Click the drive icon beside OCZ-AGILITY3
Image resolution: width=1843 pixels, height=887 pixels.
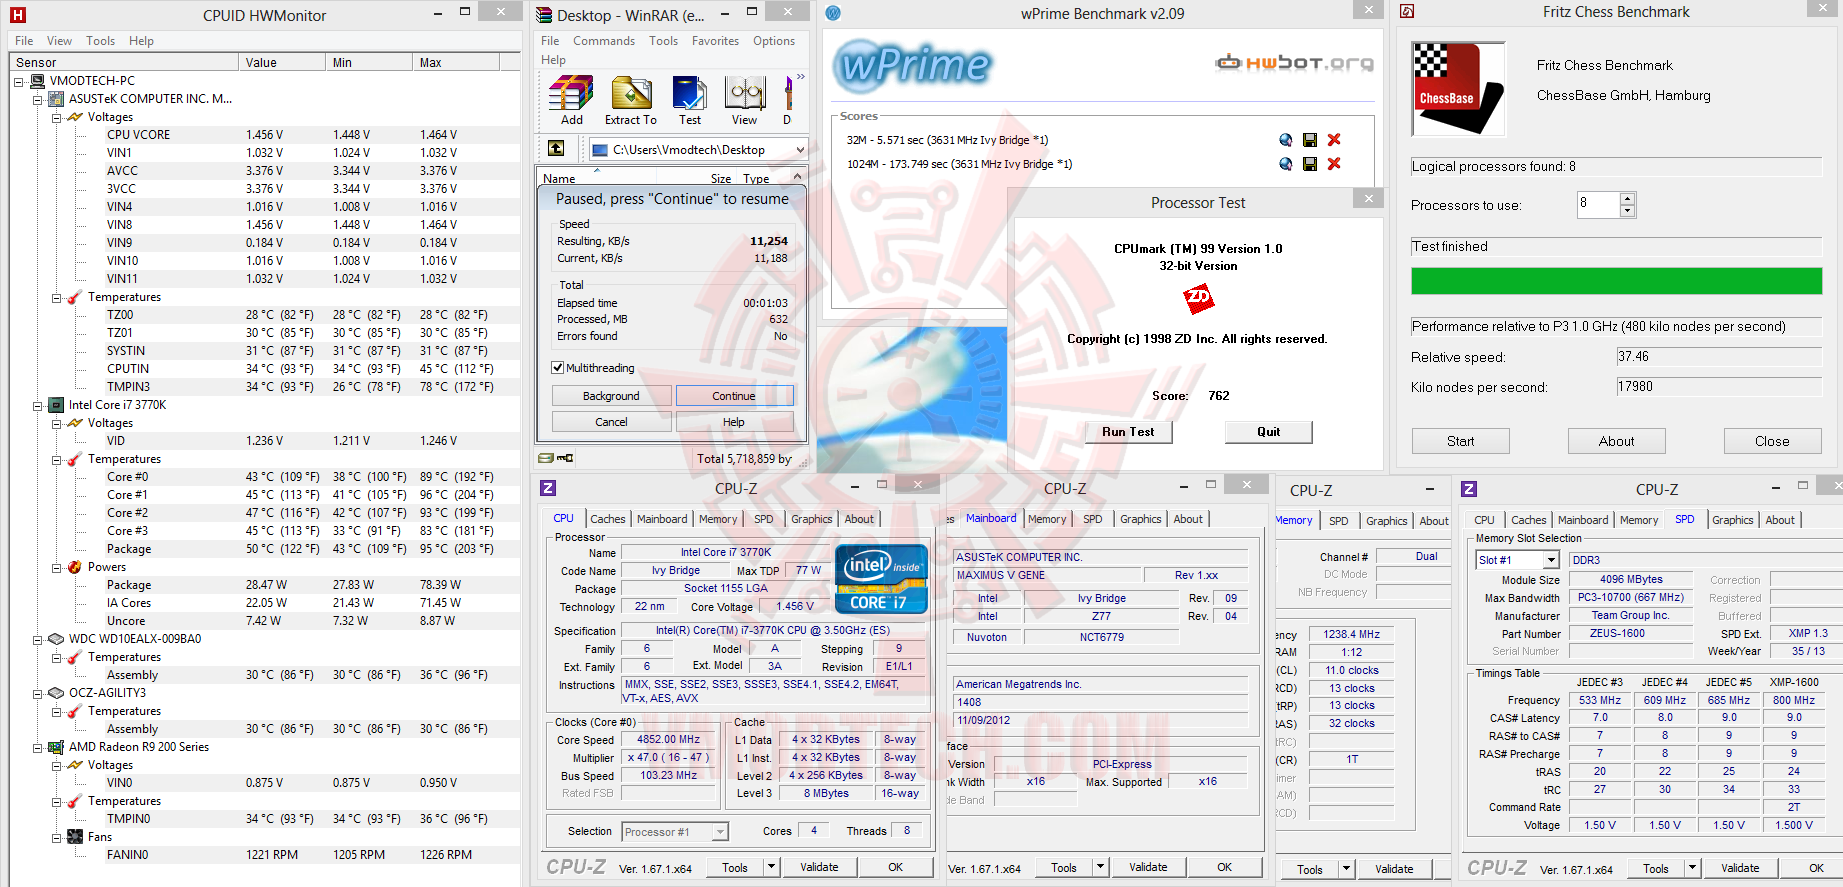[56, 693]
